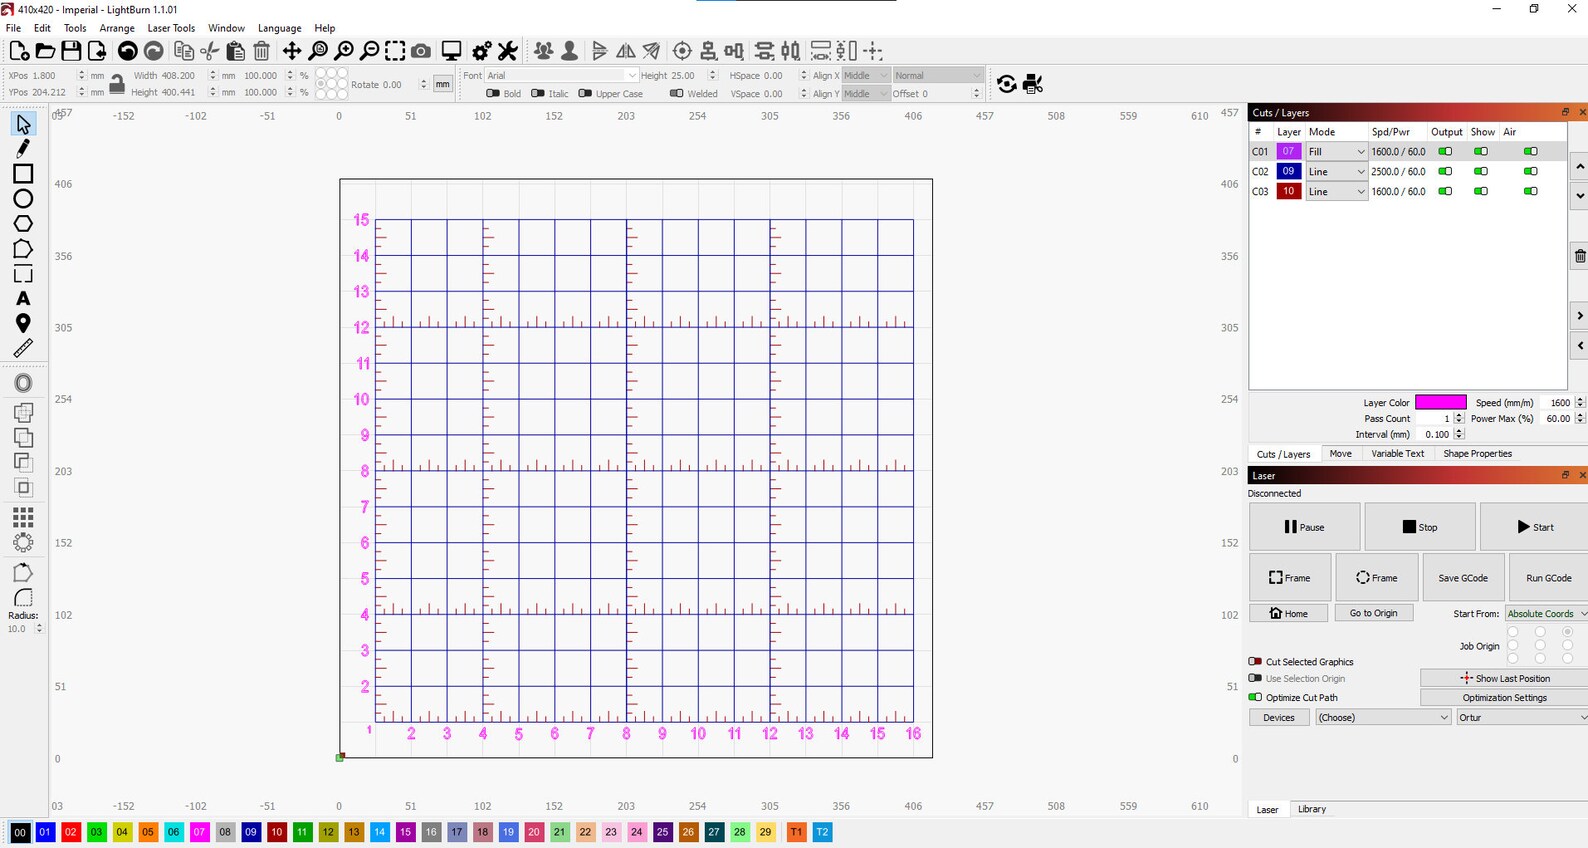This screenshot has height=848, width=1588.
Task: Click the Save GCode button
Action: click(1462, 578)
